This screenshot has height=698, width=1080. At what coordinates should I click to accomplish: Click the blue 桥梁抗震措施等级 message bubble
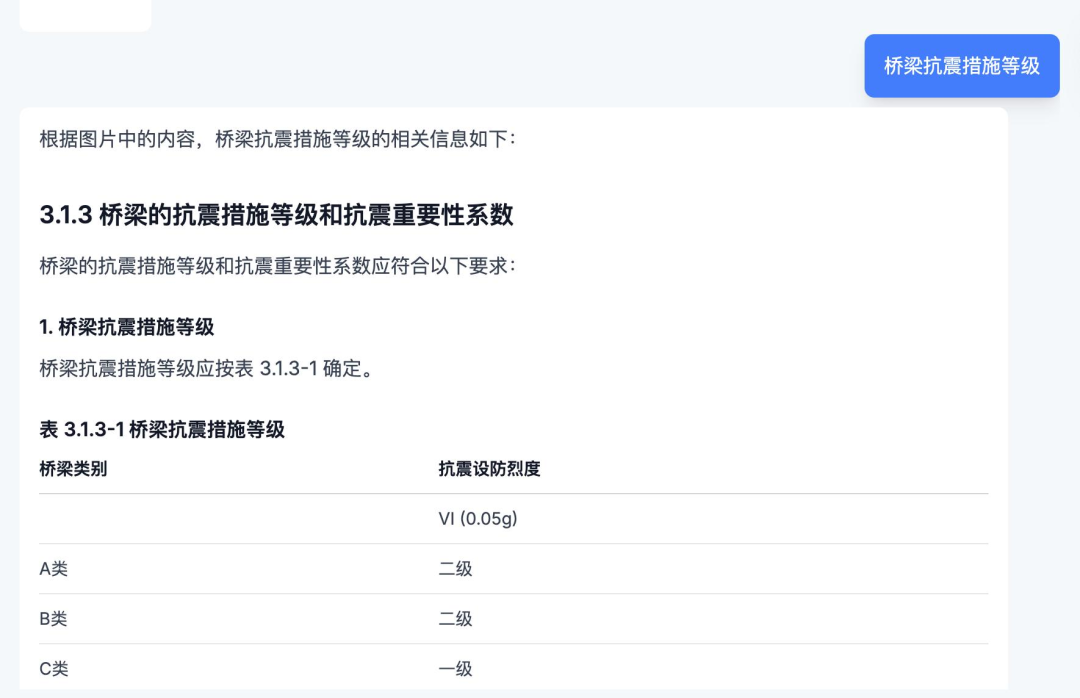point(962,66)
